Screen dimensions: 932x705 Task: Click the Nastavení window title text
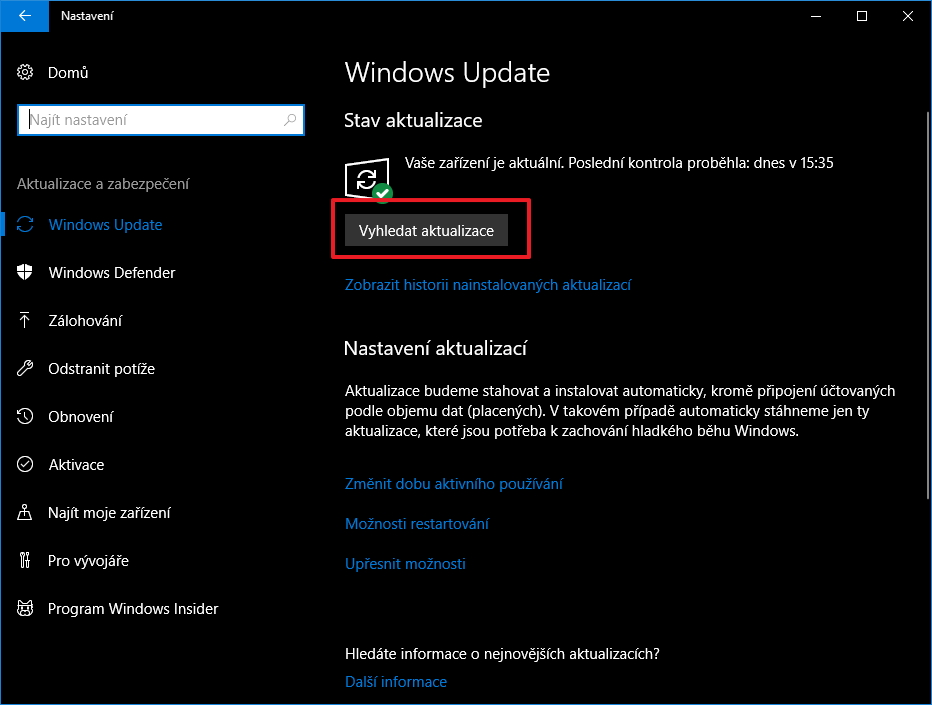(x=87, y=16)
